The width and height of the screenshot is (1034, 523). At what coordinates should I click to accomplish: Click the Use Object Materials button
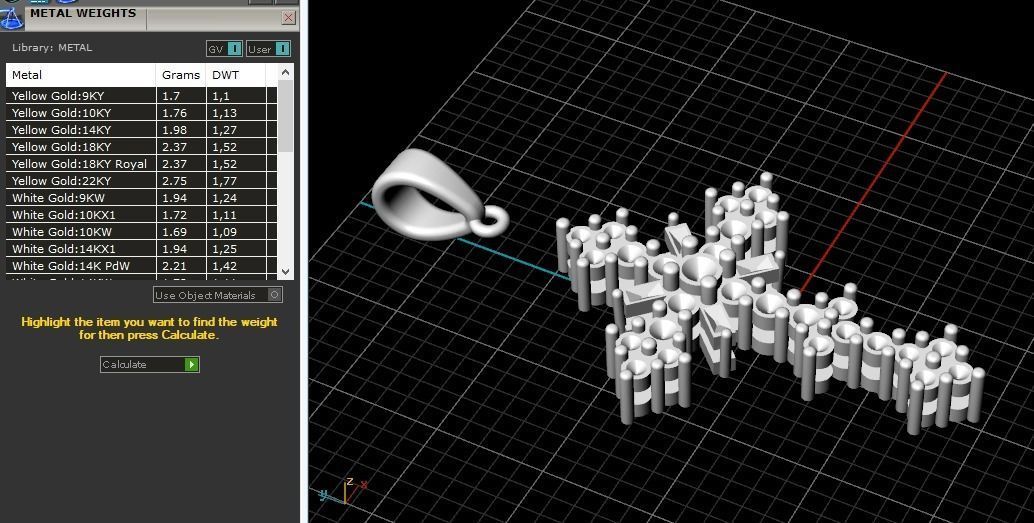(218, 295)
